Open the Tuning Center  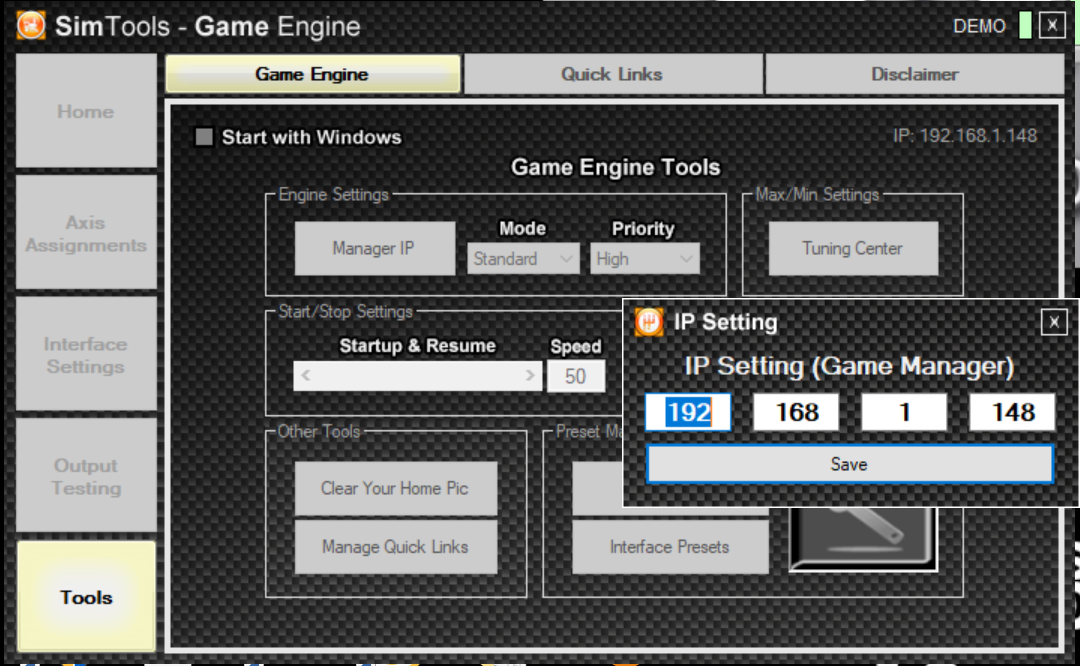(x=853, y=248)
